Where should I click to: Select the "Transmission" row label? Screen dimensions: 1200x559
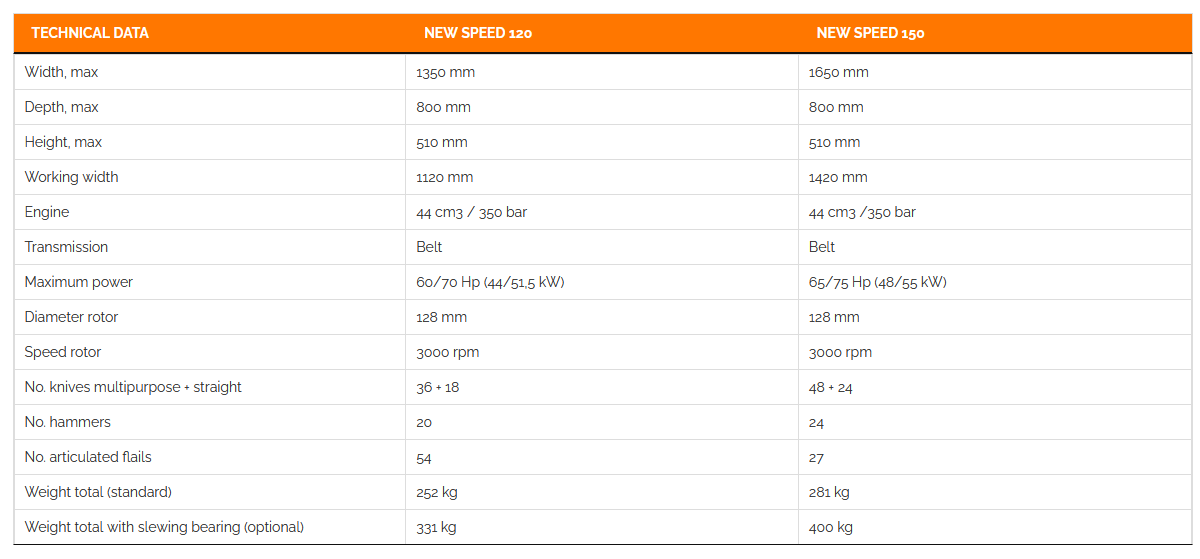(66, 247)
